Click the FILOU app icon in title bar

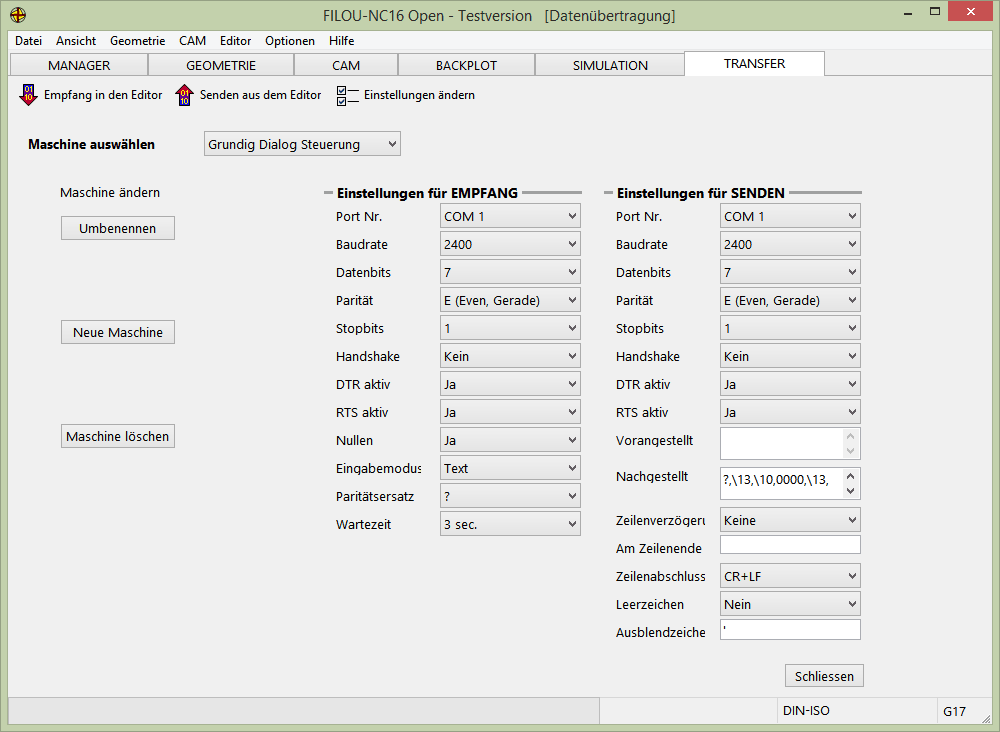[x=18, y=15]
